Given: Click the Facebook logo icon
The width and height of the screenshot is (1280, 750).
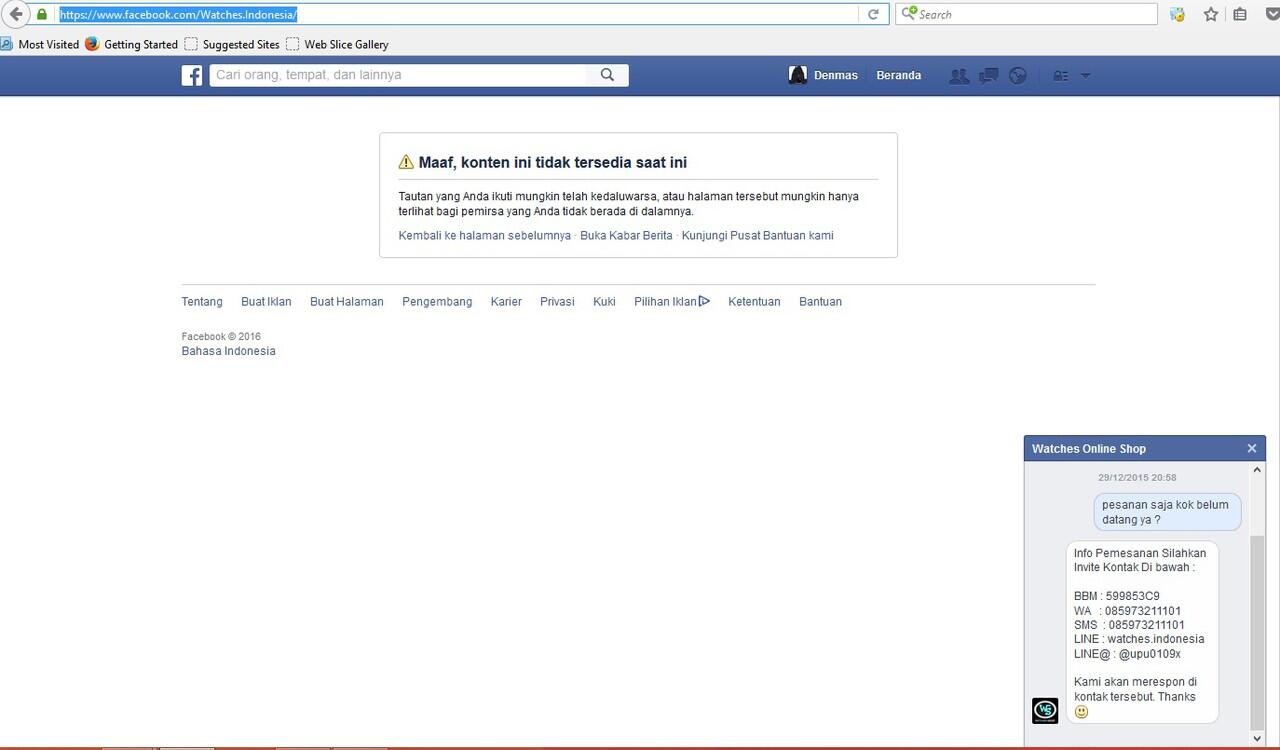Looking at the screenshot, I should [x=192, y=75].
